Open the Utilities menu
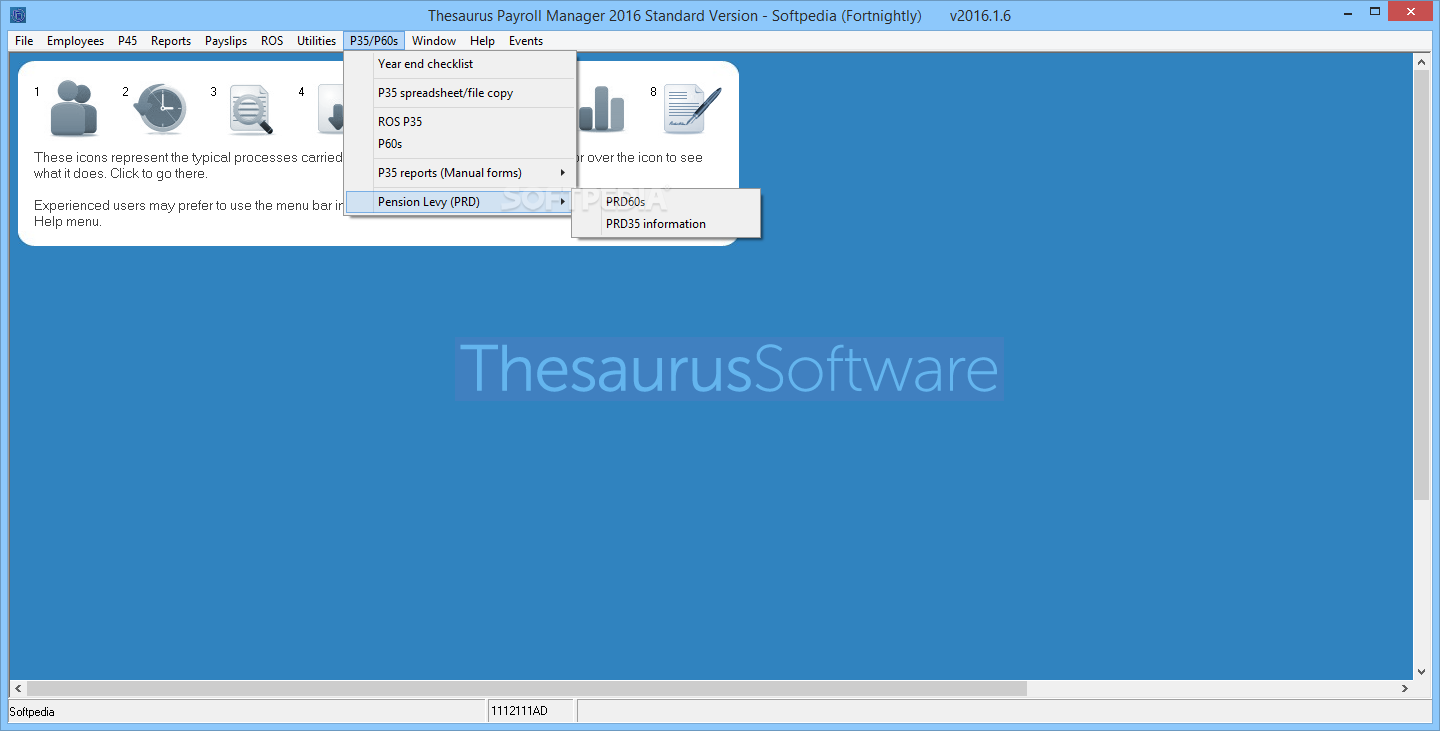Image resolution: width=1440 pixels, height=731 pixels. (x=316, y=41)
